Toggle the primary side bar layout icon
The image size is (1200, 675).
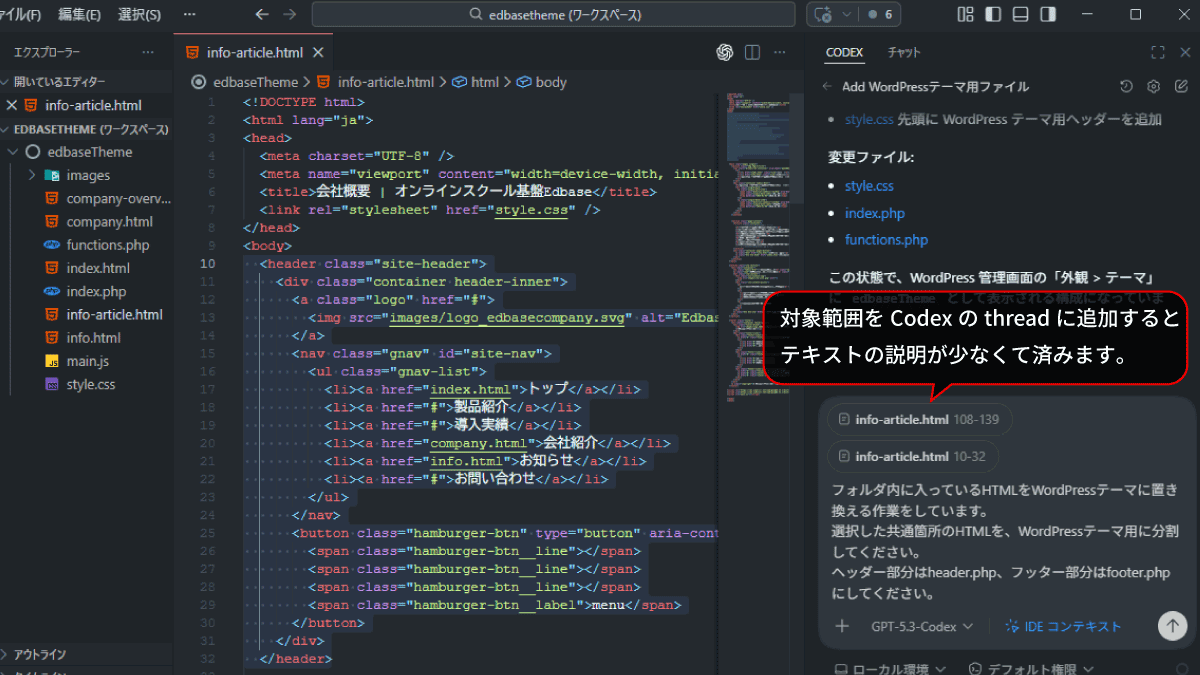(x=992, y=15)
